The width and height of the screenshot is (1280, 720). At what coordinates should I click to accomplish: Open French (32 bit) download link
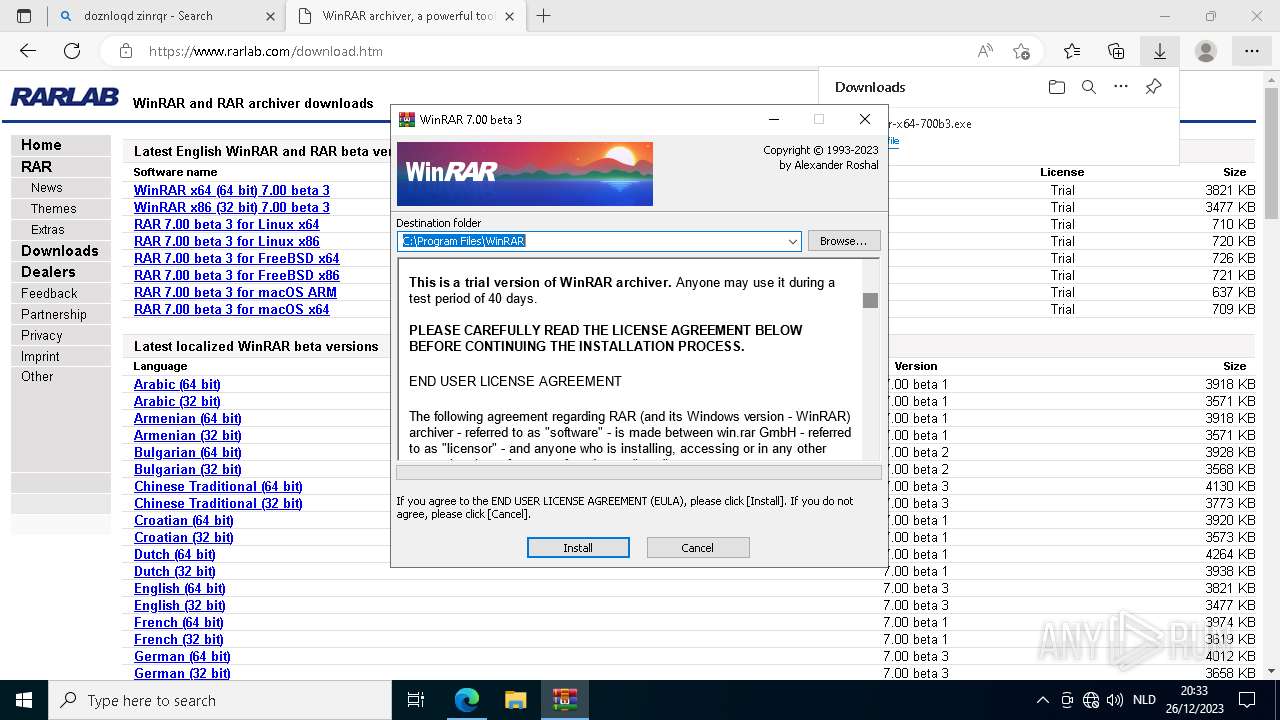pyautogui.click(x=179, y=639)
